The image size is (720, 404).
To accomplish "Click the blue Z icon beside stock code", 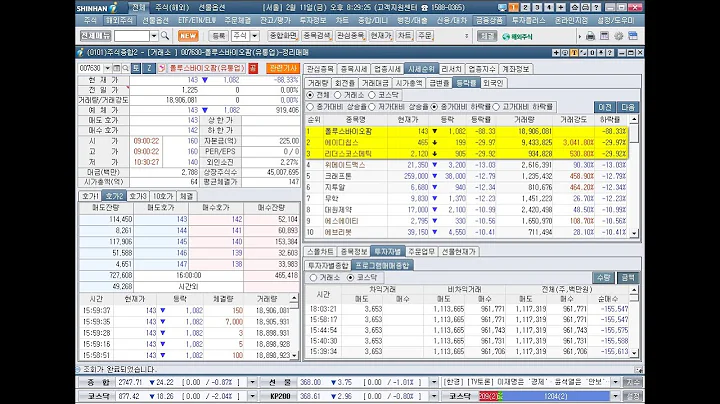I will pyautogui.click(x=149, y=68).
